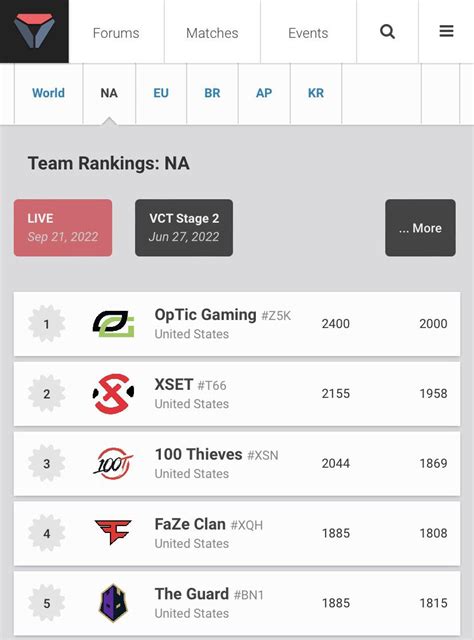The height and width of the screenshot is (640, 474).
Task: Open the OpTic Gaming team name link
Action: tap(205, 315)
